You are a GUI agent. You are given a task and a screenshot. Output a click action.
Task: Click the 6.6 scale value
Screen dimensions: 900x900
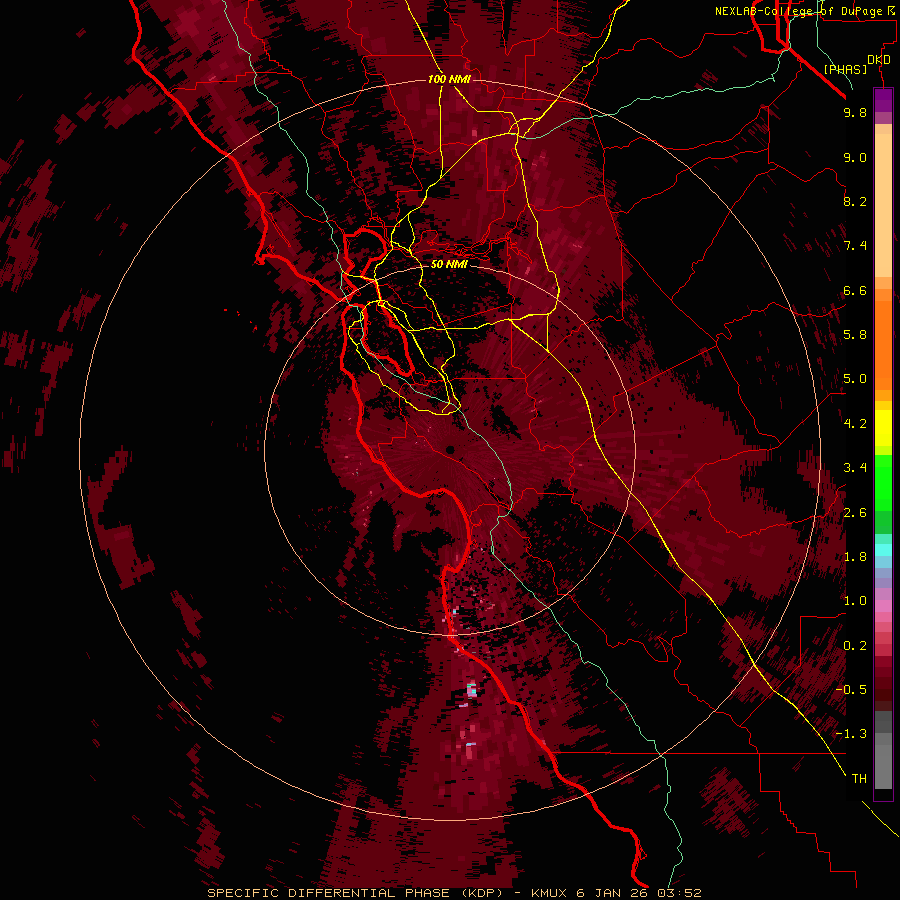(x=855, y=290)
